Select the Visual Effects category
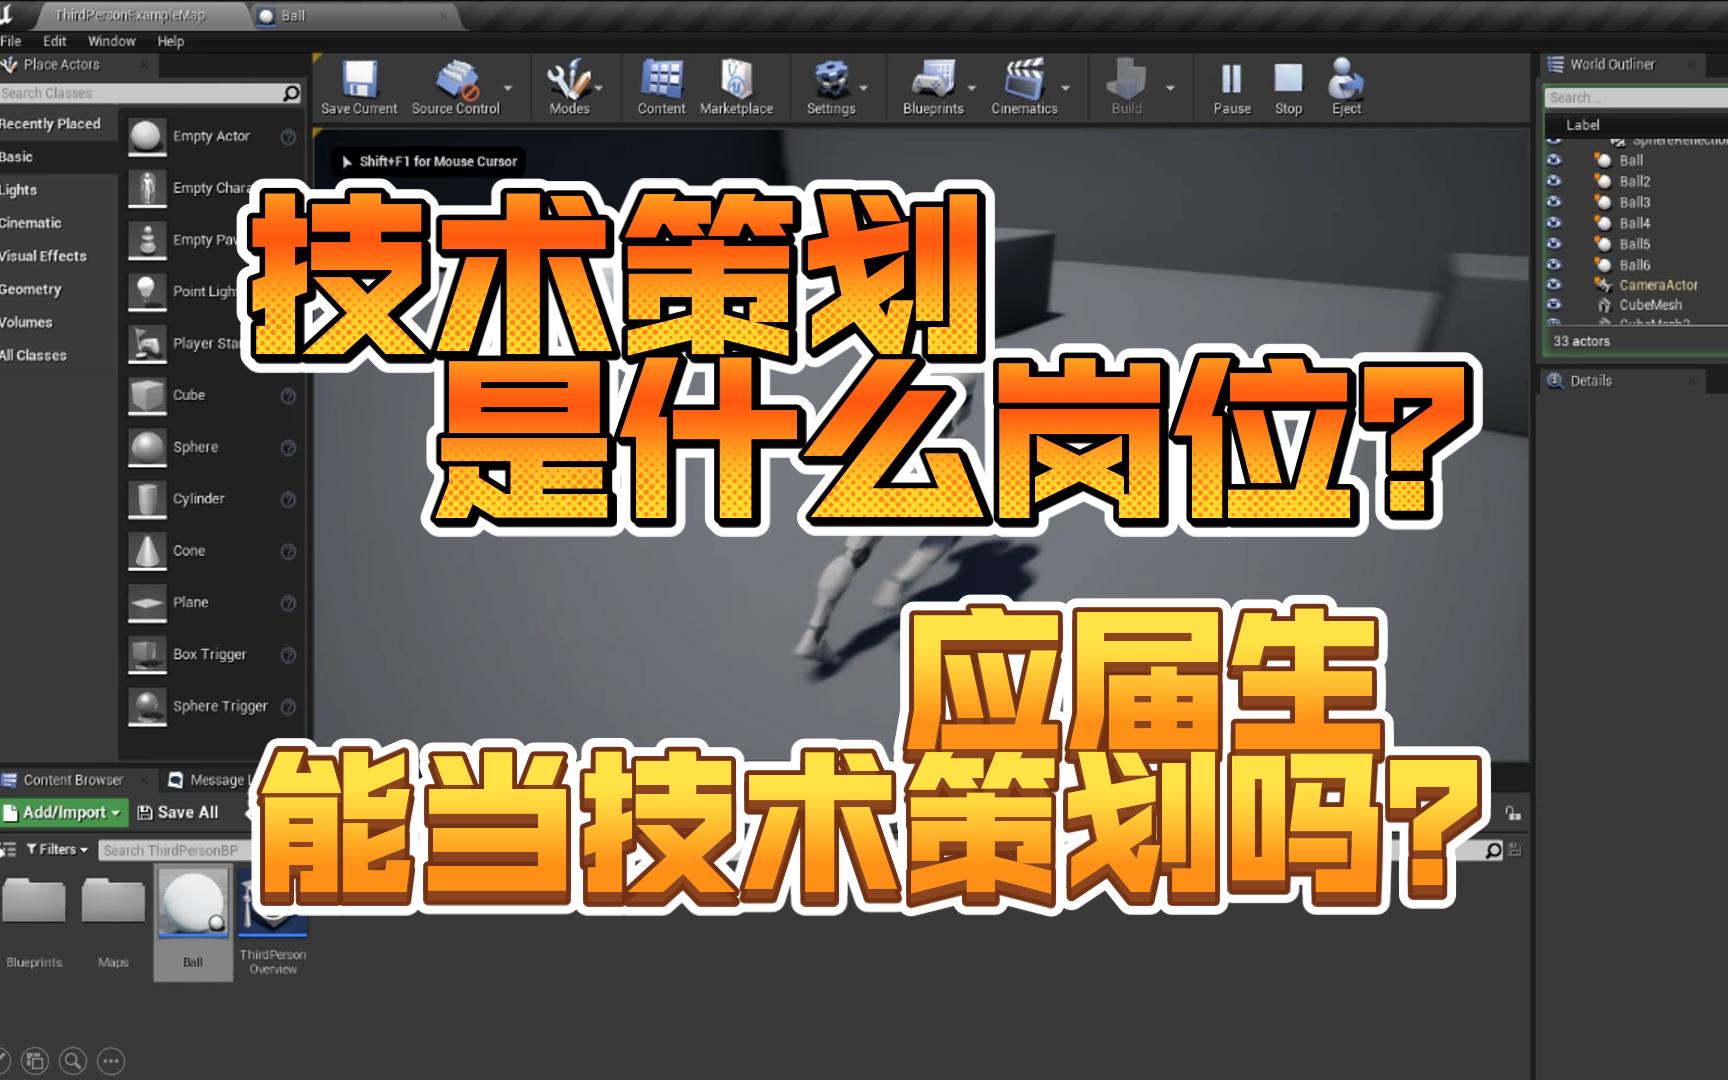 pos(44,256)
